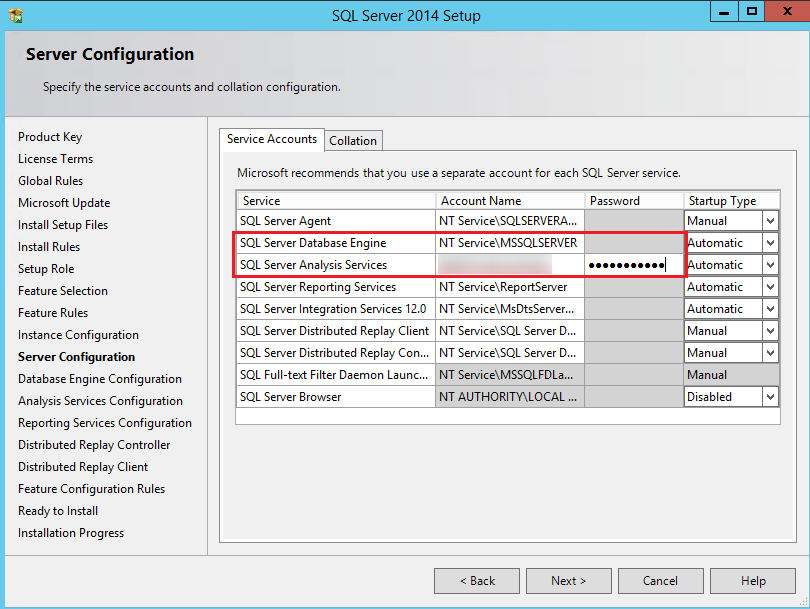
Task: Click the SQL Server setup icon in title bar
Action: tap(16, 15)
